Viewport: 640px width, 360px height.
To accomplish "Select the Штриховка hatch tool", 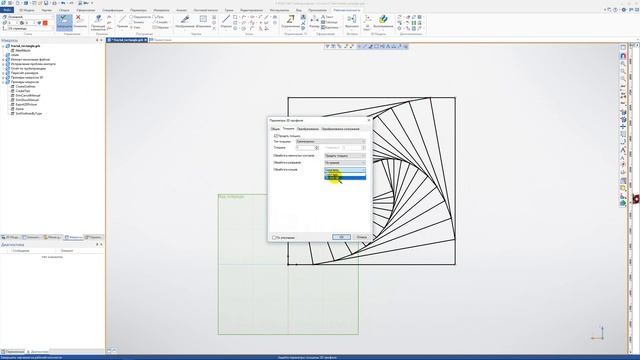I will click(x=203, y=21).
